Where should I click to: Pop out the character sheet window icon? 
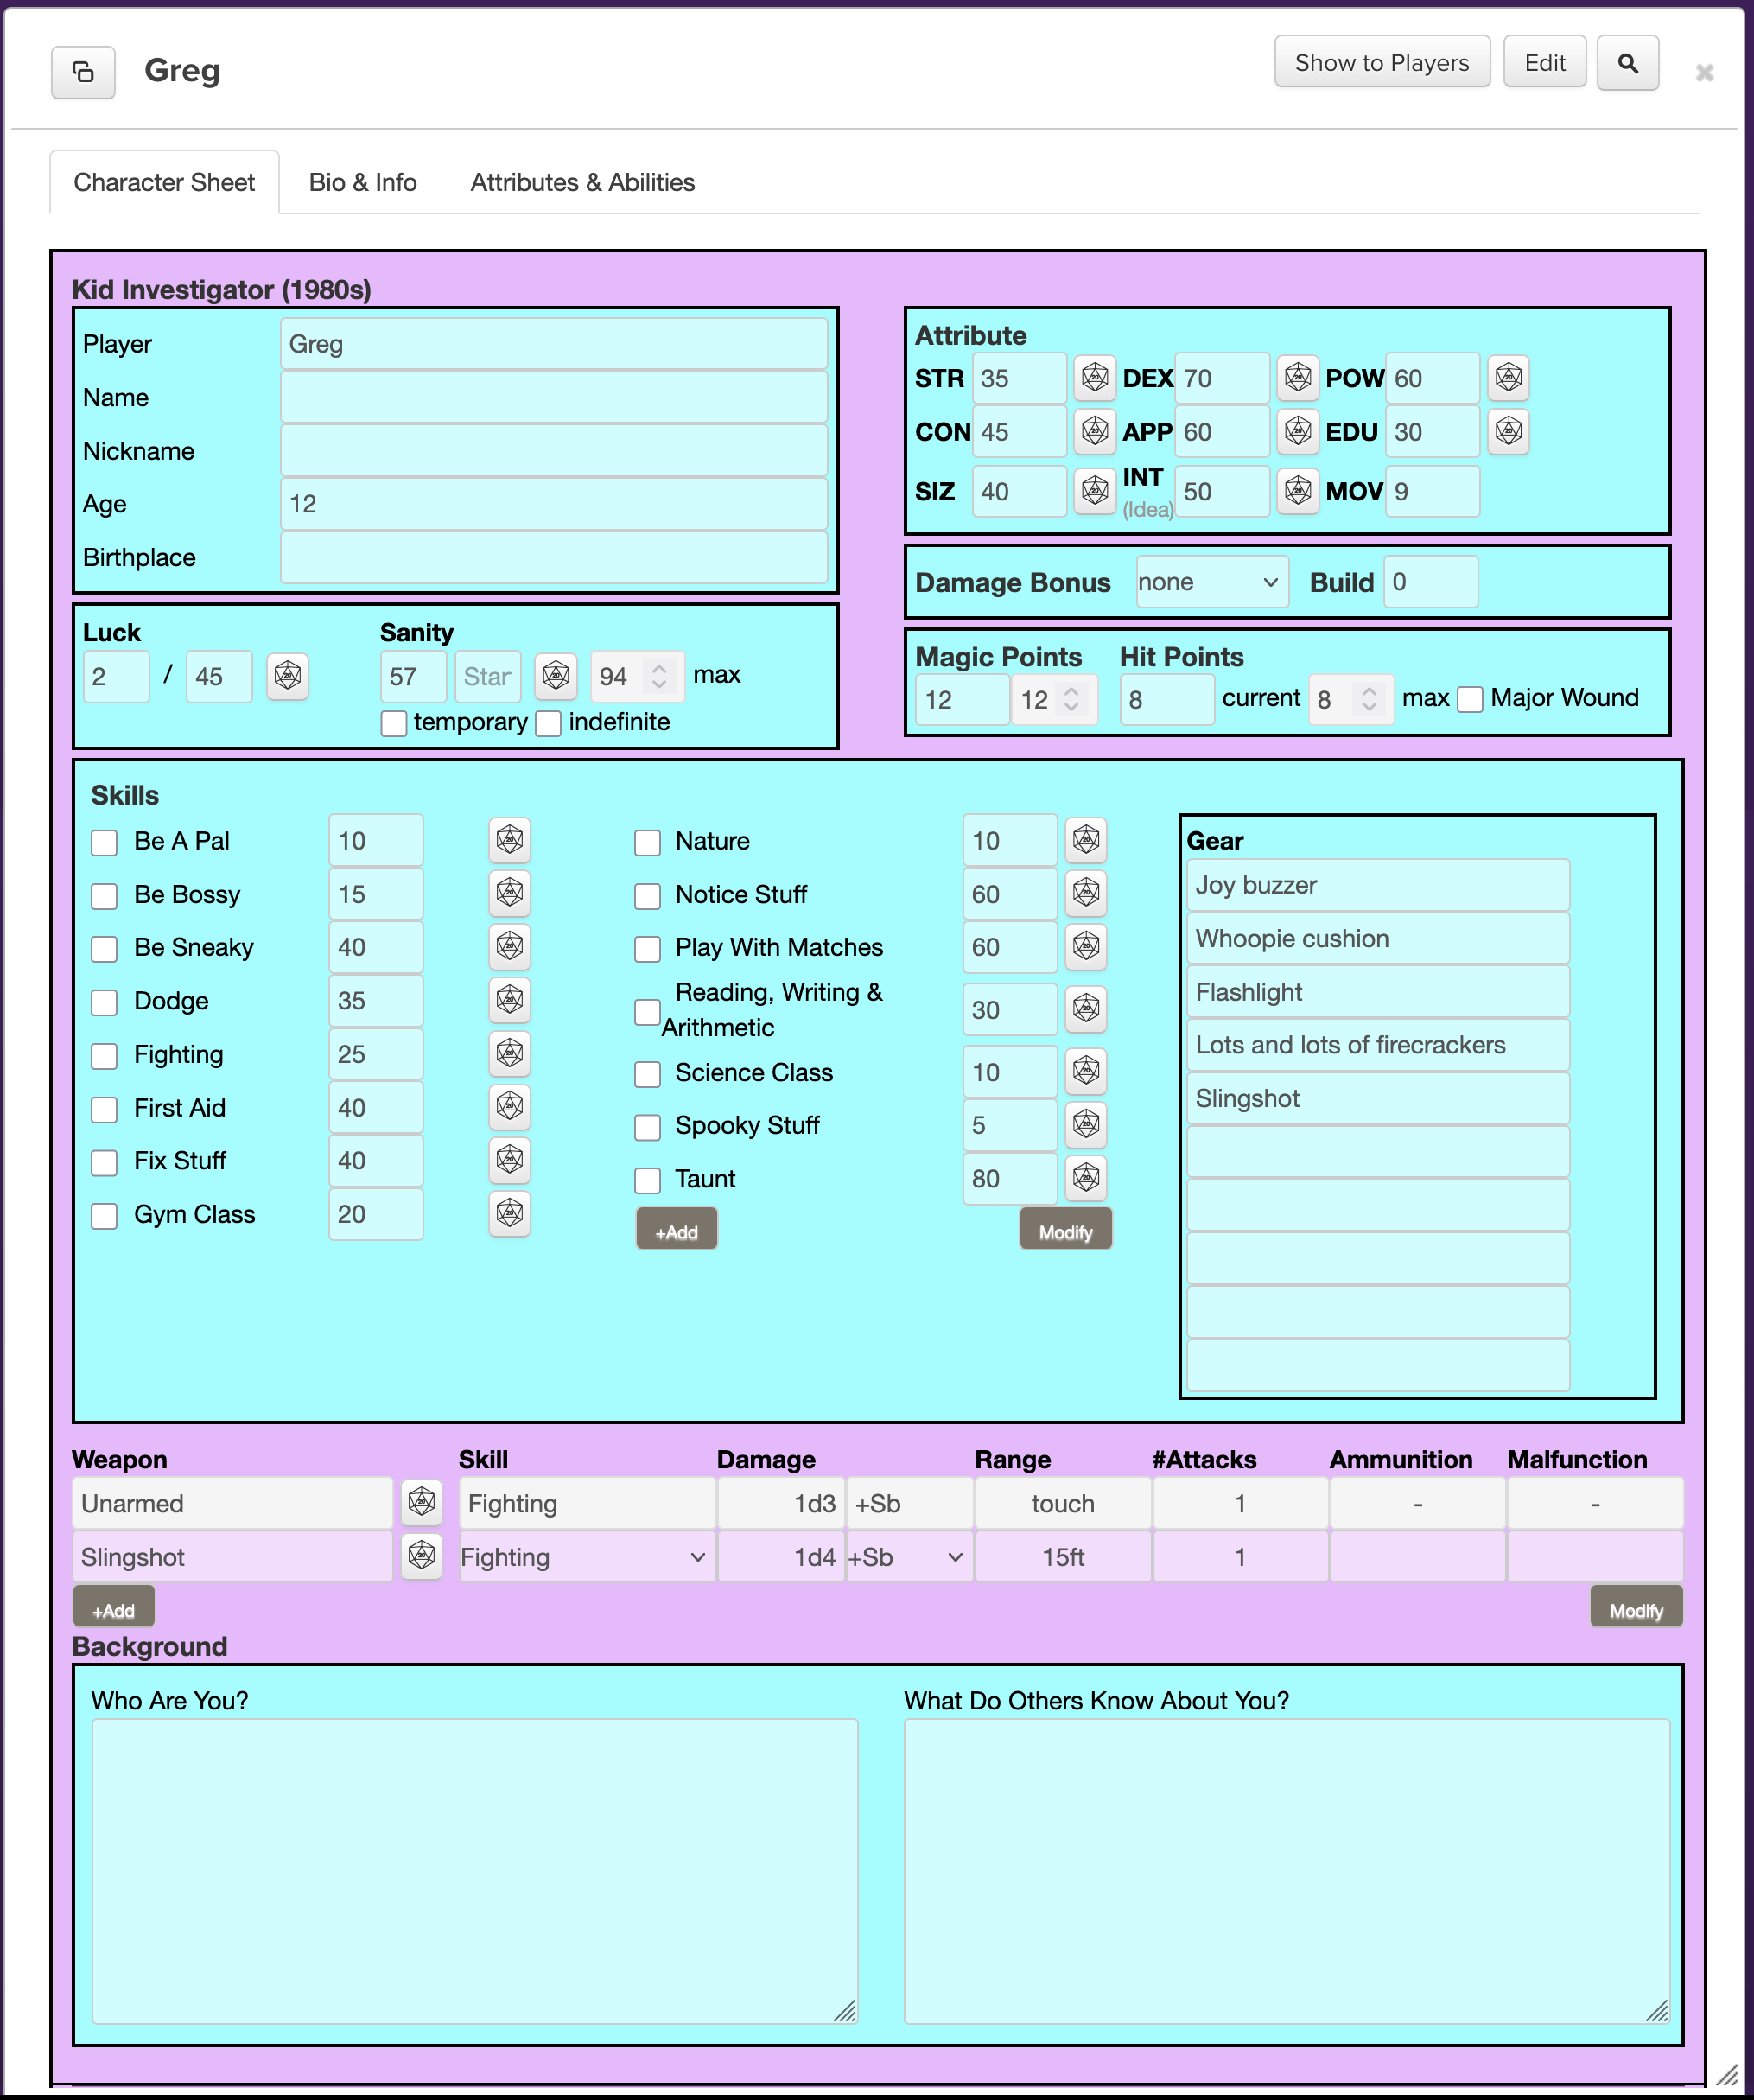pyautogui.click(x=83, y=72)
